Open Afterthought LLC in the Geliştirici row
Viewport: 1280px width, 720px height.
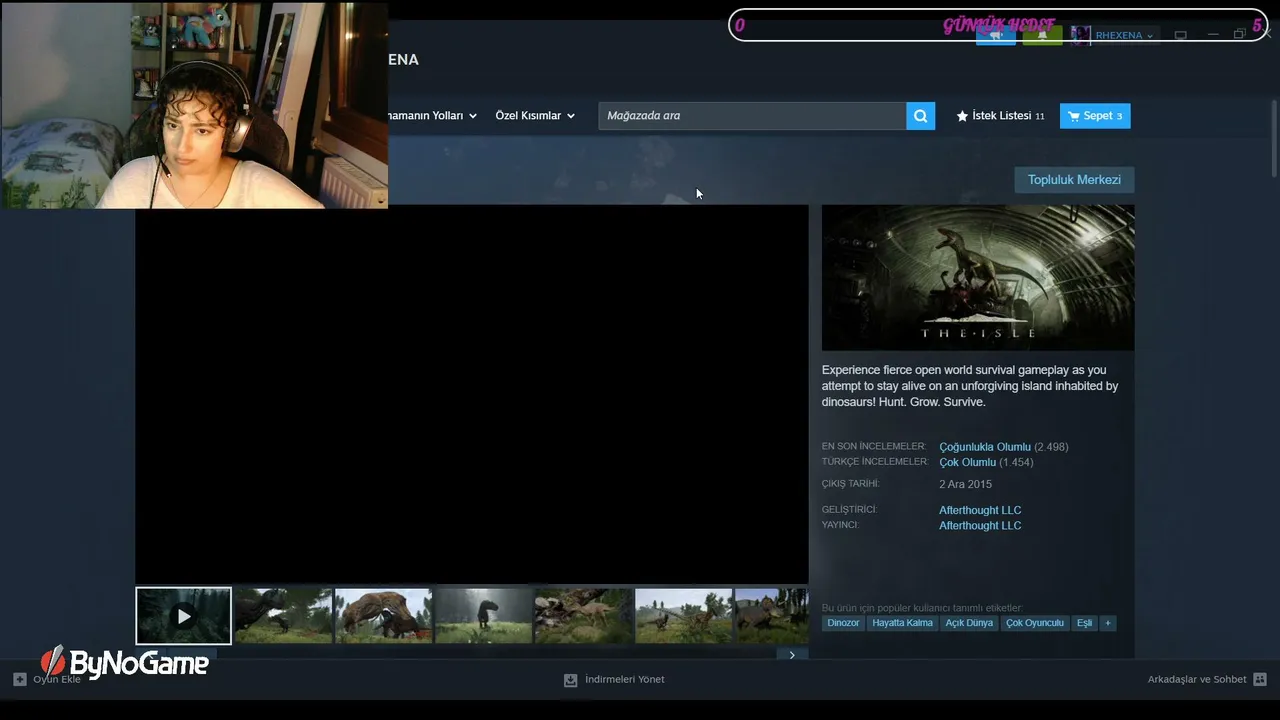(x=980, y=510)
